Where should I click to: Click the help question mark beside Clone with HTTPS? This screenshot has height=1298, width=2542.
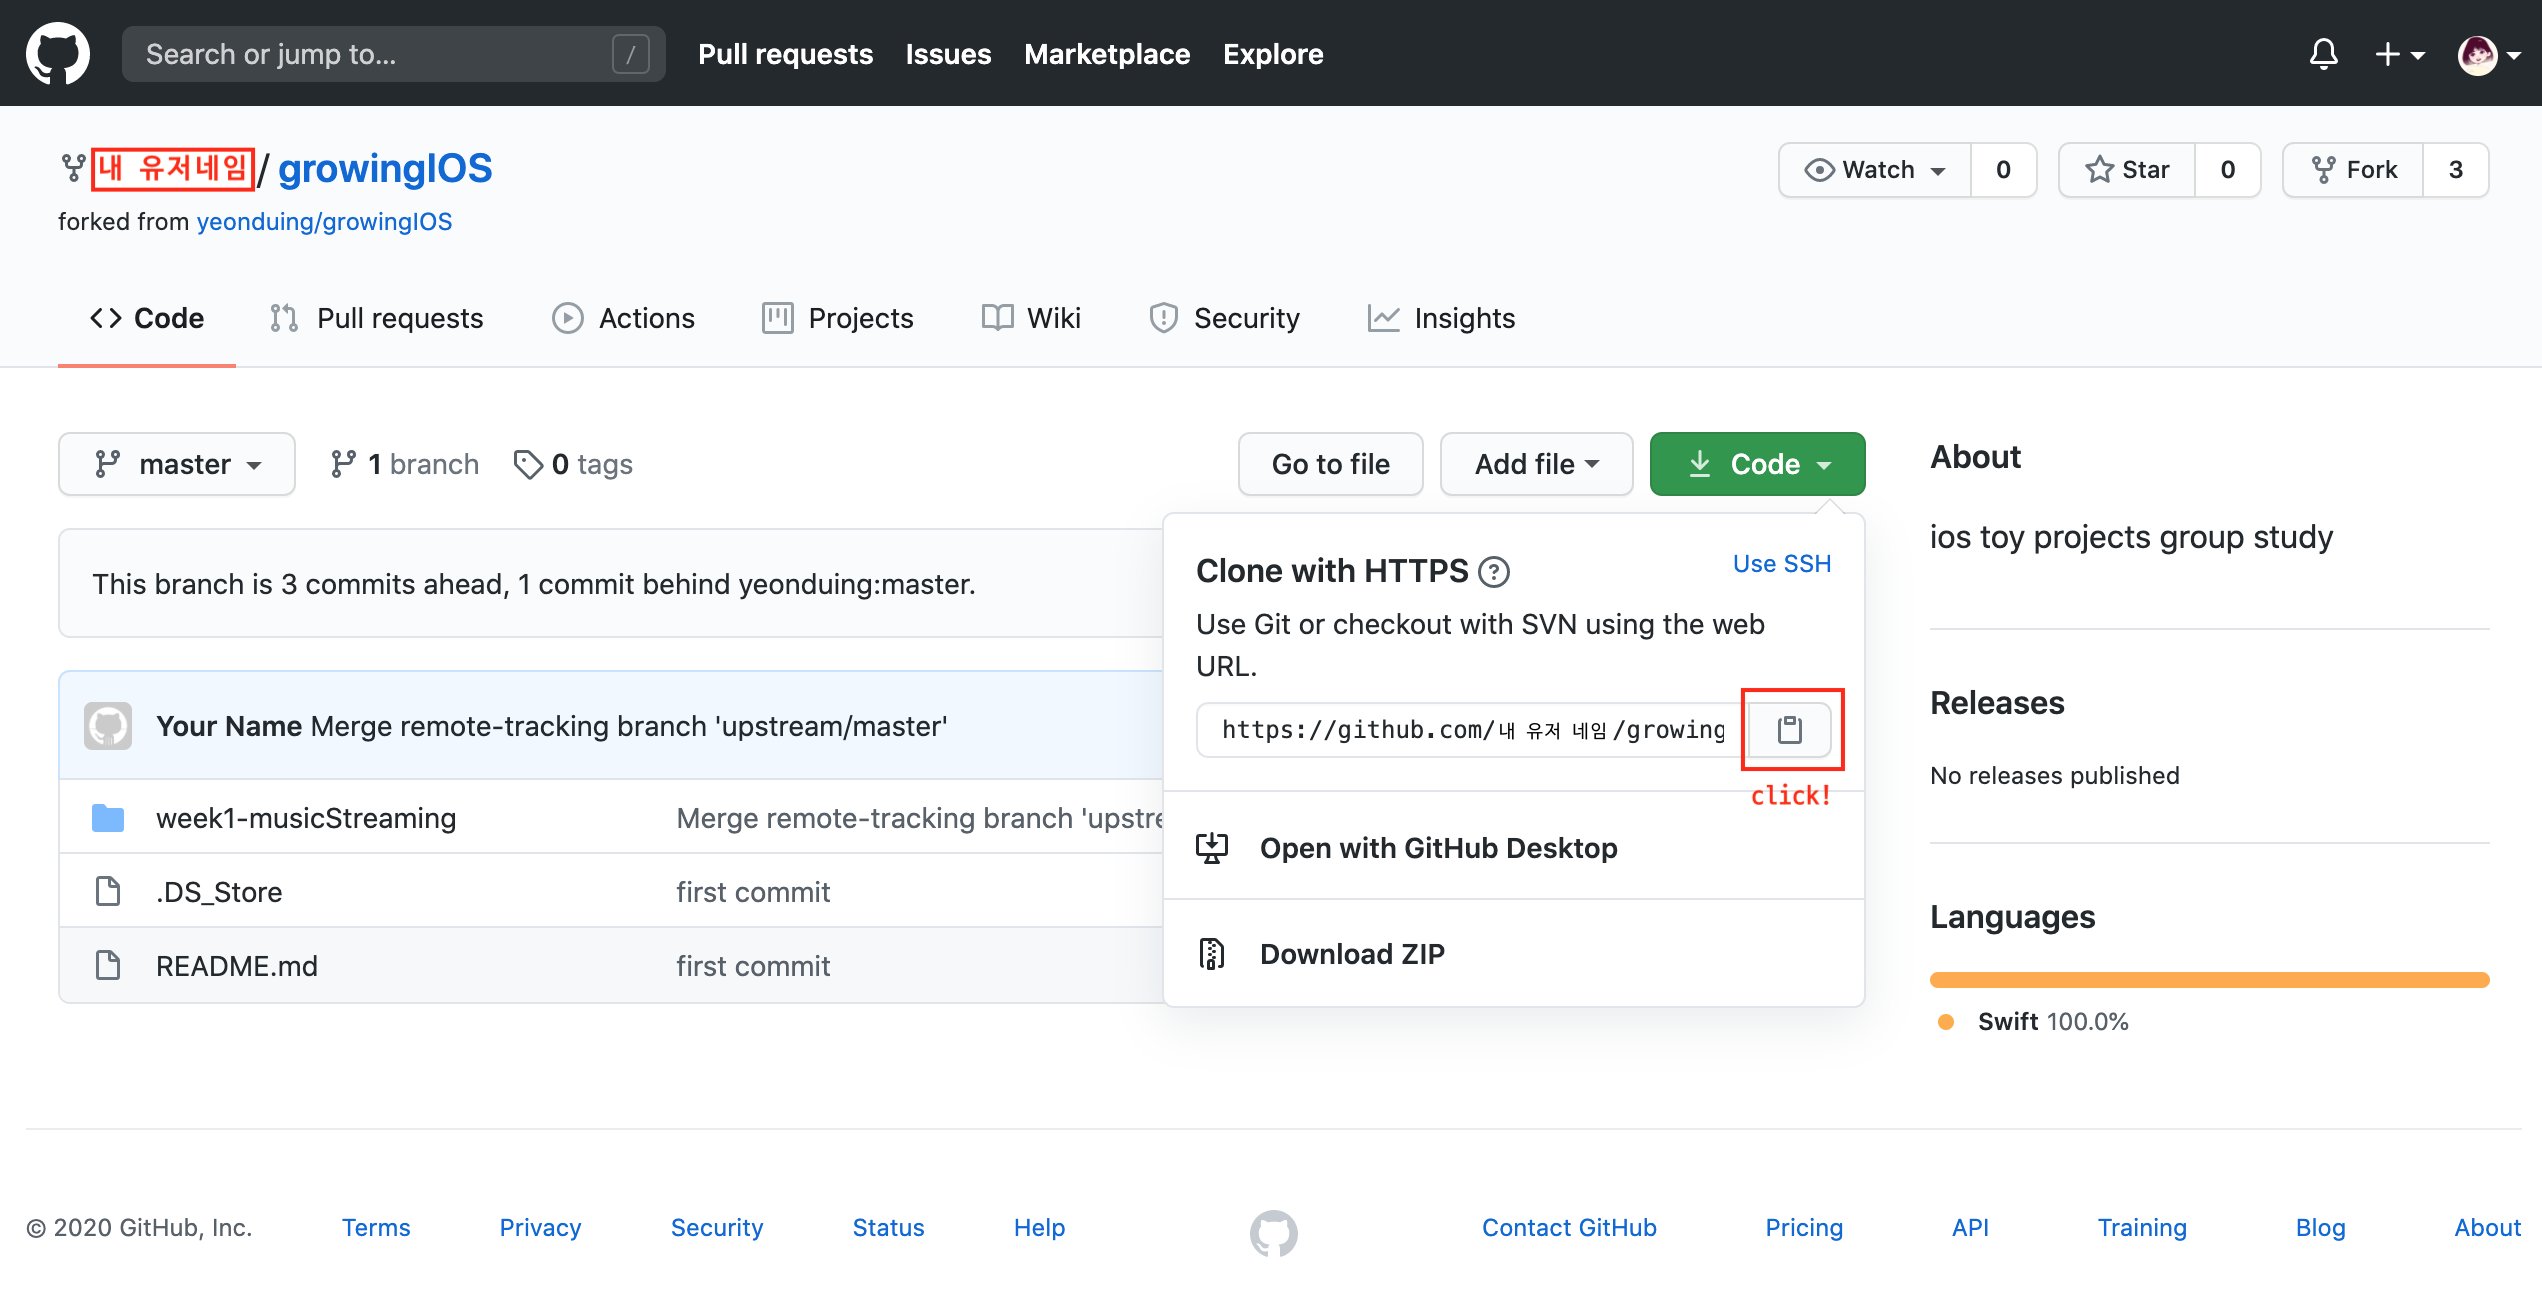(1494, 572)
